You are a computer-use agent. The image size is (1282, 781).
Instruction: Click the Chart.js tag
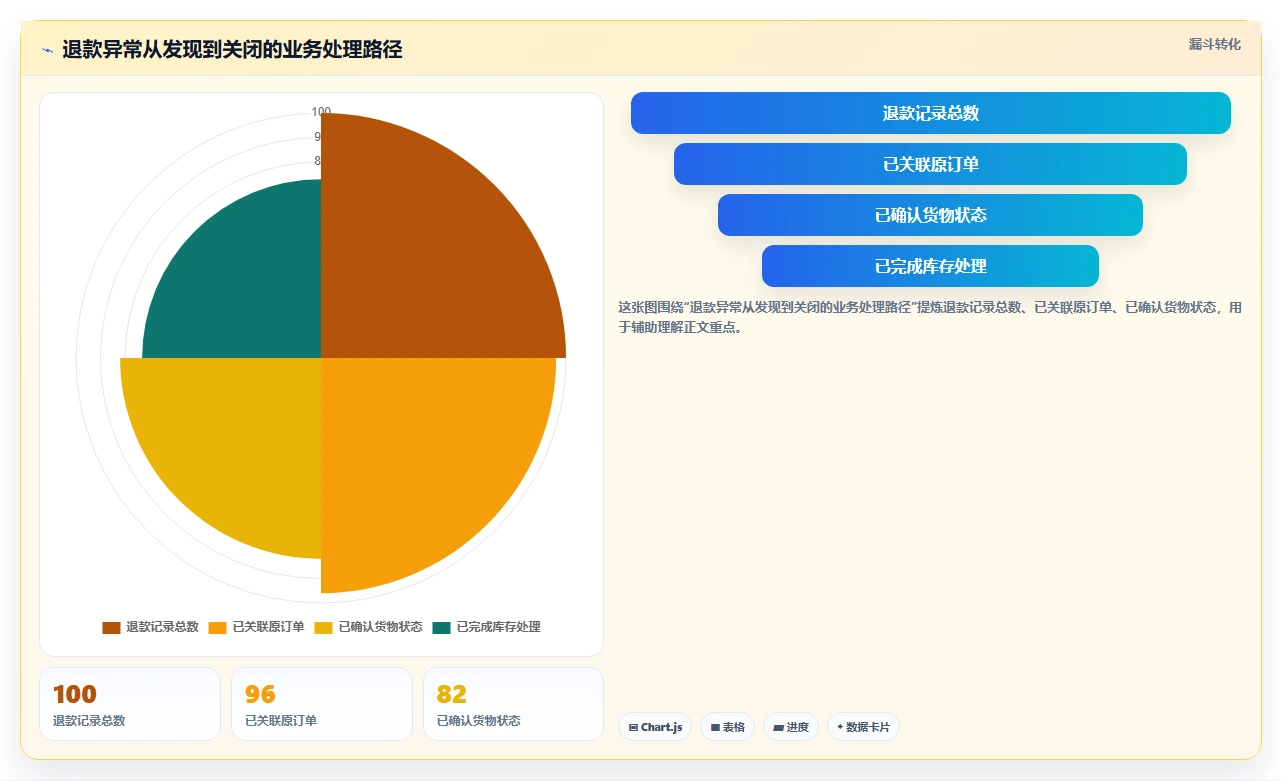tap(655, 727)
